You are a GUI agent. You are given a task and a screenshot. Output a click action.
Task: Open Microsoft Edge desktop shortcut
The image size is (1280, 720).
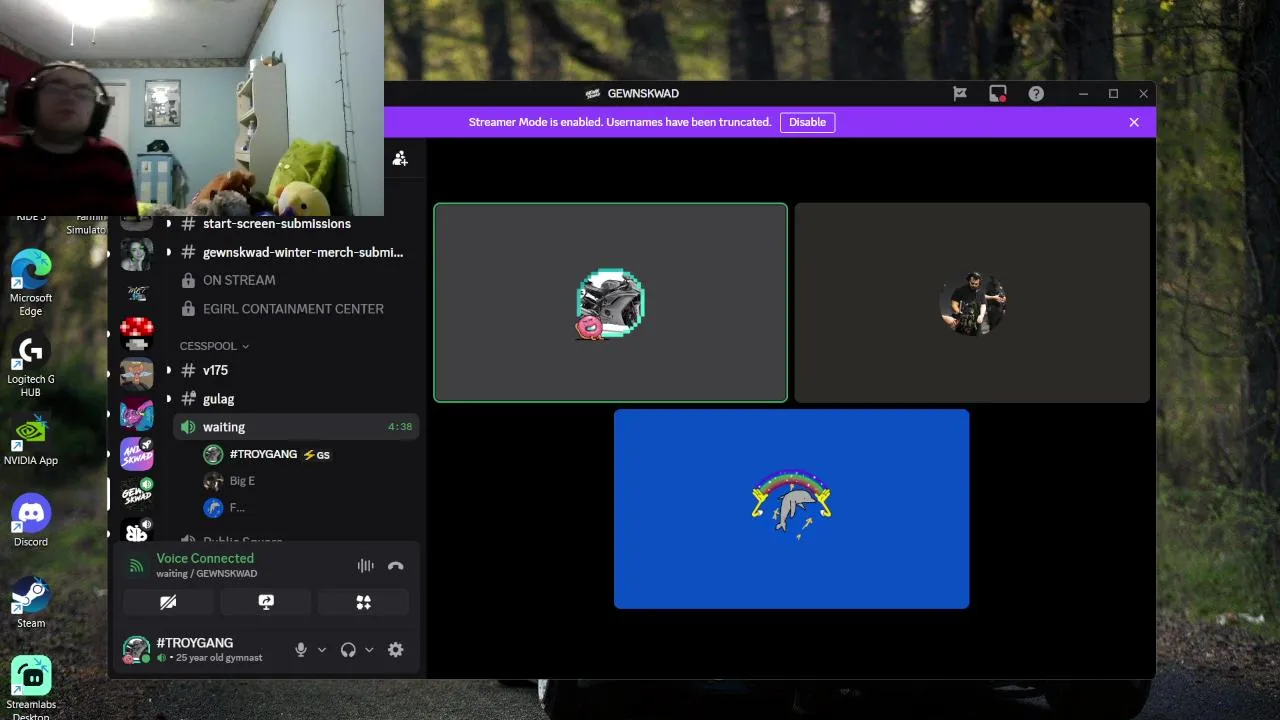click(31, 283)
